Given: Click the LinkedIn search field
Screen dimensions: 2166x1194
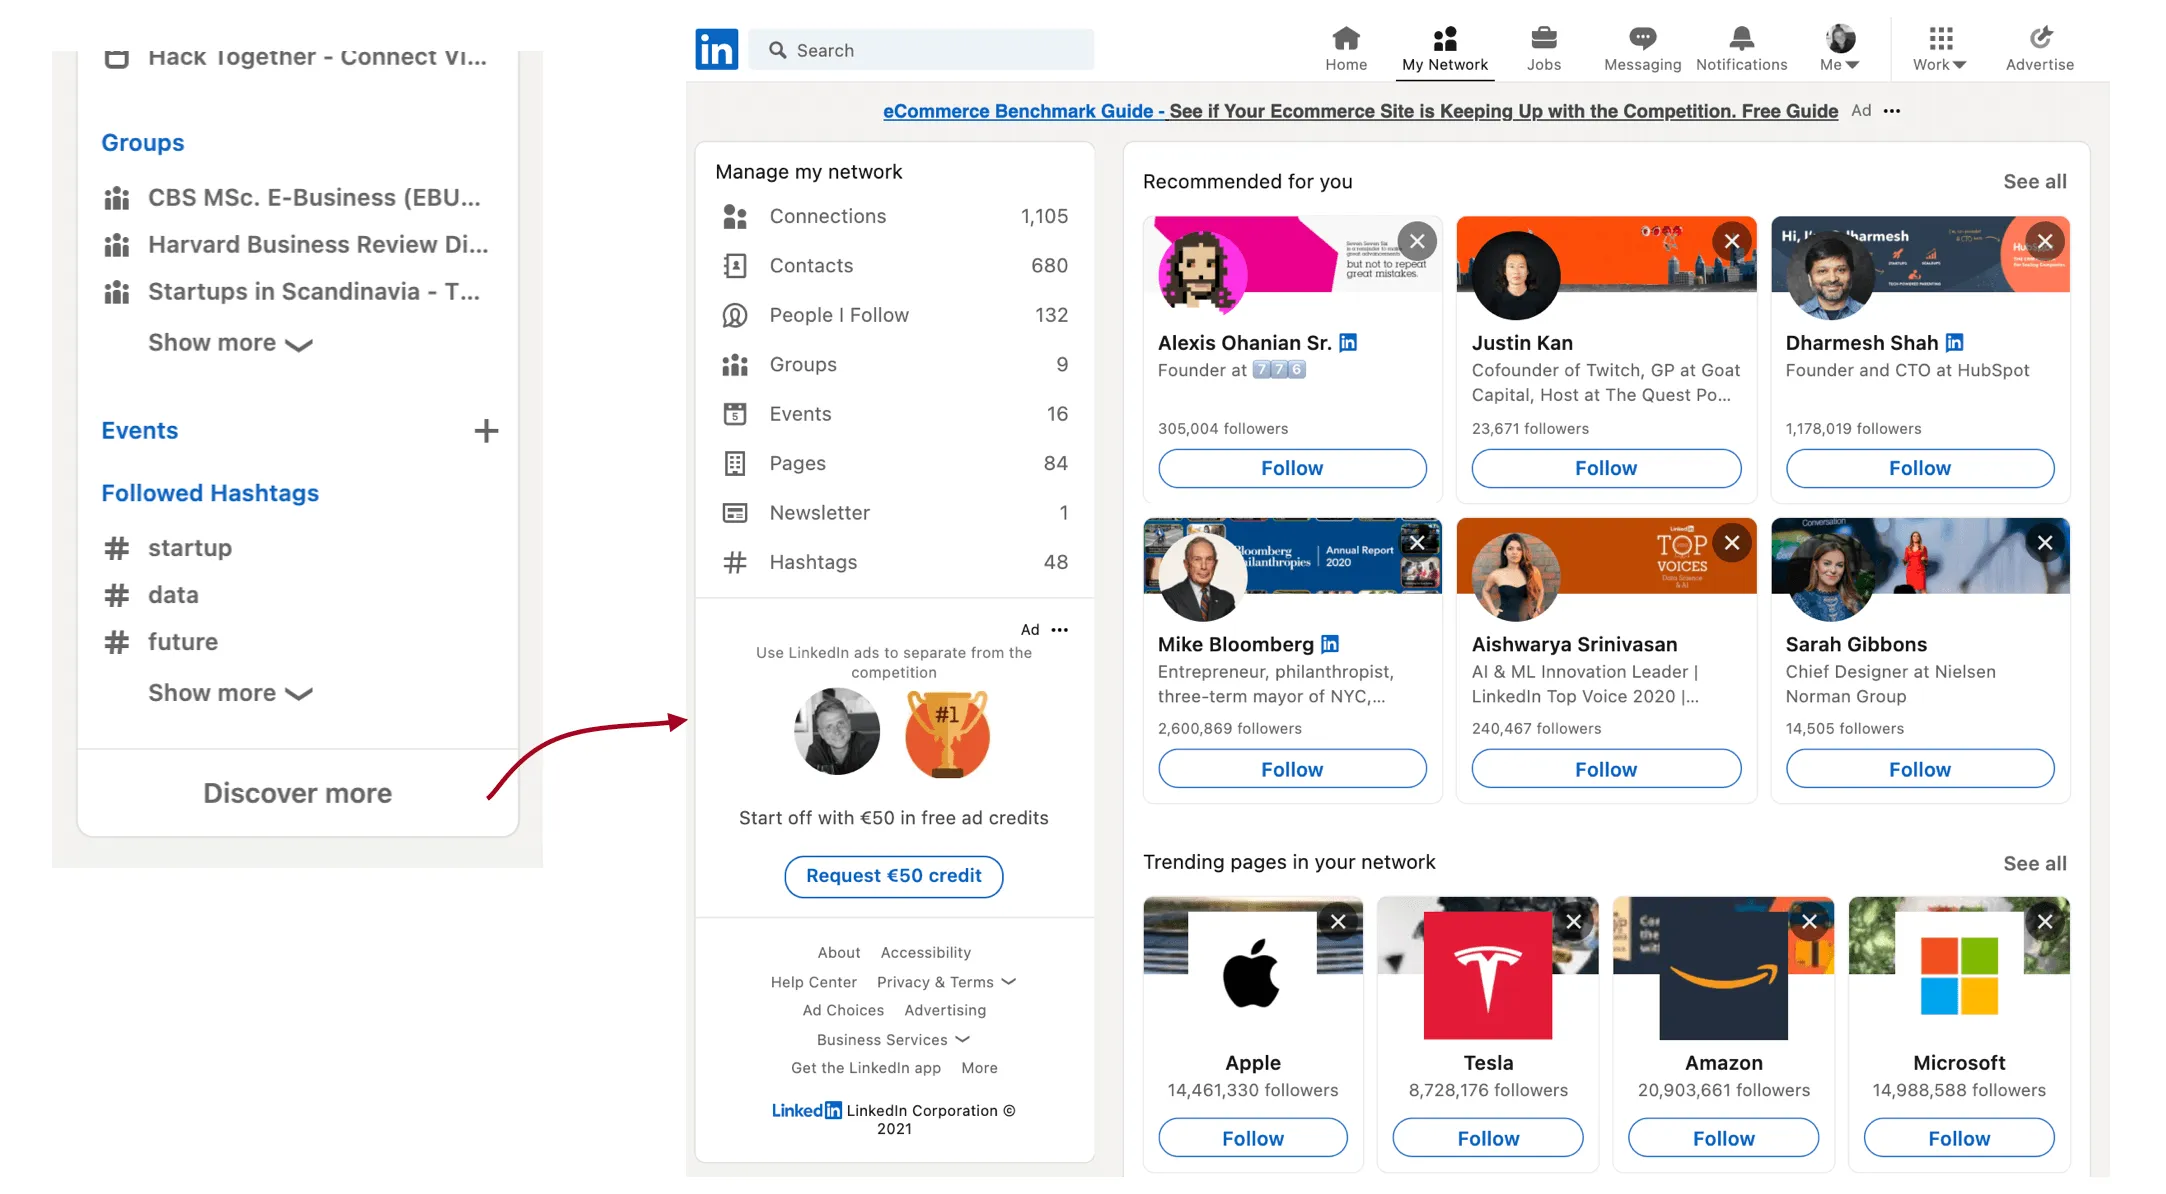Looking at the screenshot, I should pos(921,50).
